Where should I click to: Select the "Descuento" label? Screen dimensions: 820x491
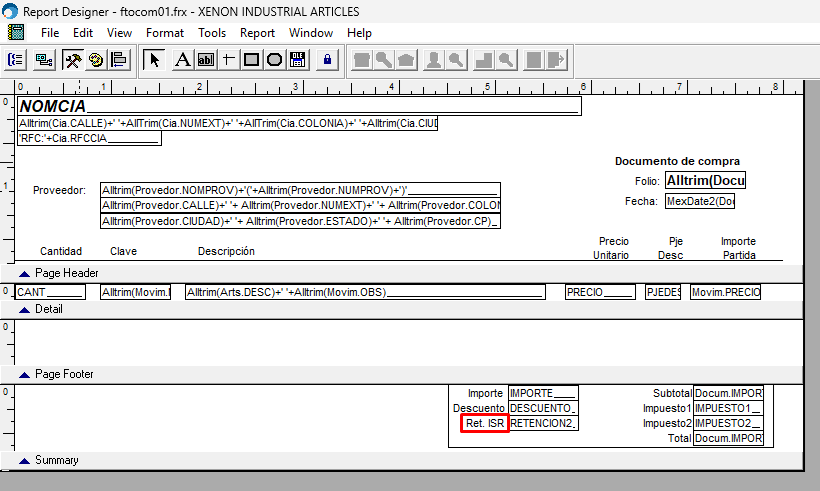(x=479, y=408)
